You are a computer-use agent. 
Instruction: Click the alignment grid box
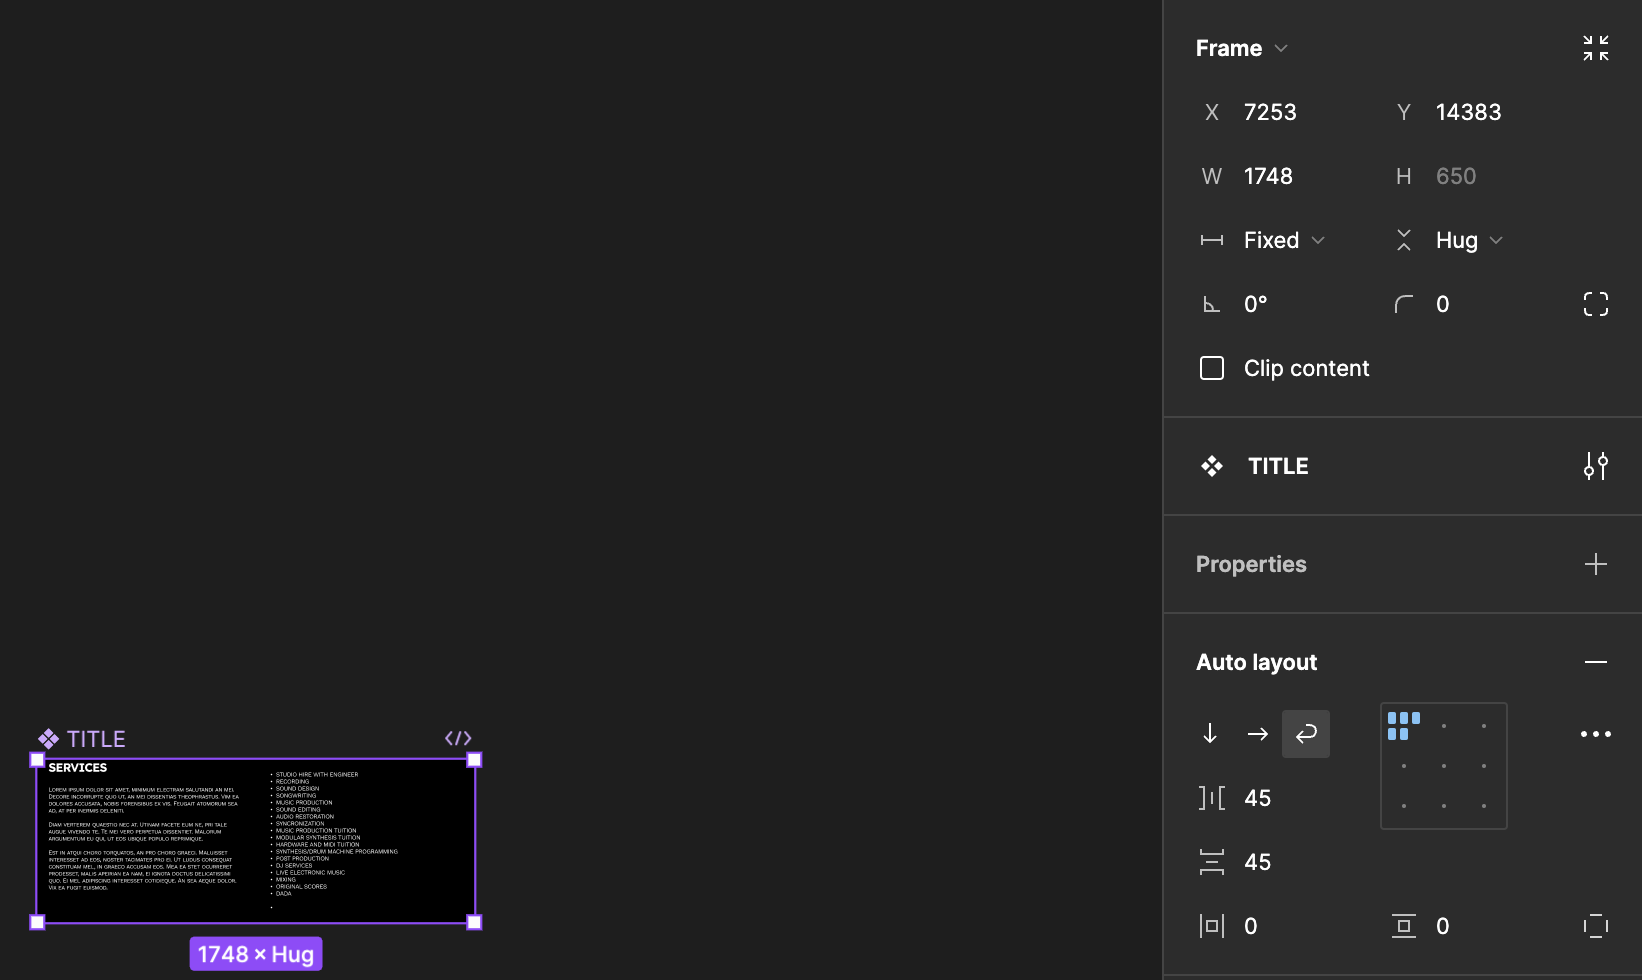(x=1444, y=766)
